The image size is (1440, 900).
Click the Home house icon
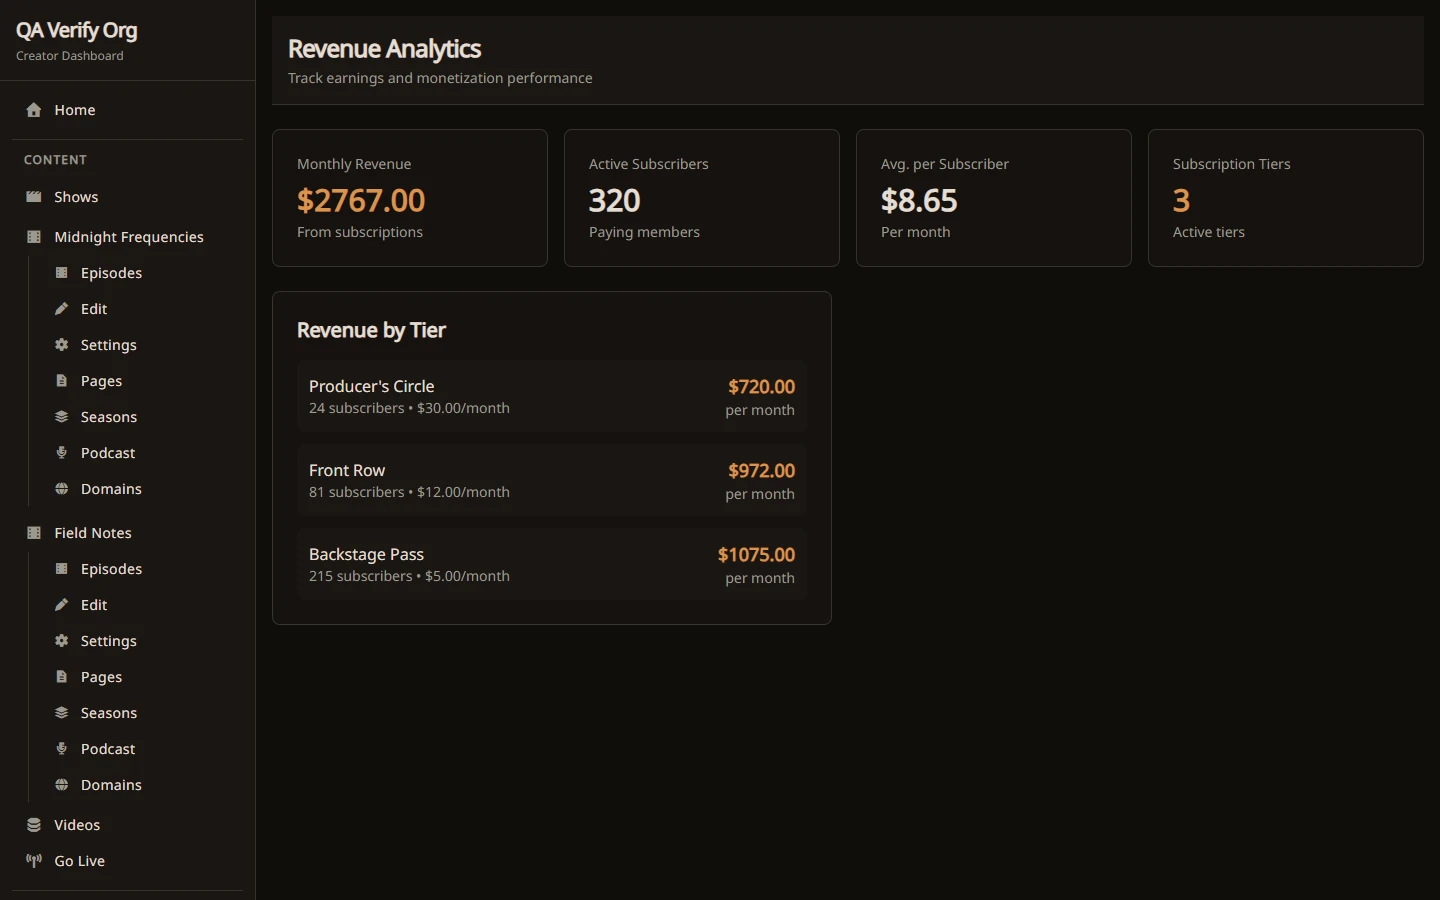point(34,110)
